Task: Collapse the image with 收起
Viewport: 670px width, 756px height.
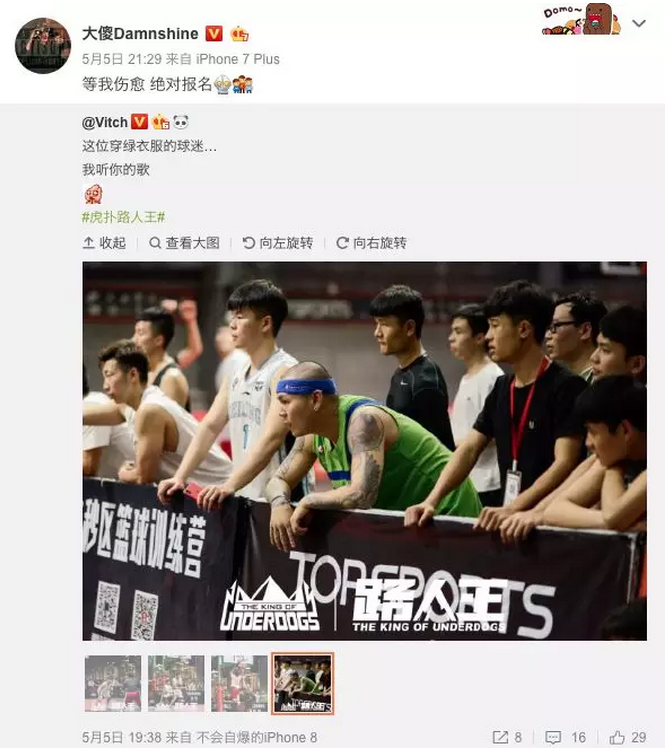Action: coord(104,243)
